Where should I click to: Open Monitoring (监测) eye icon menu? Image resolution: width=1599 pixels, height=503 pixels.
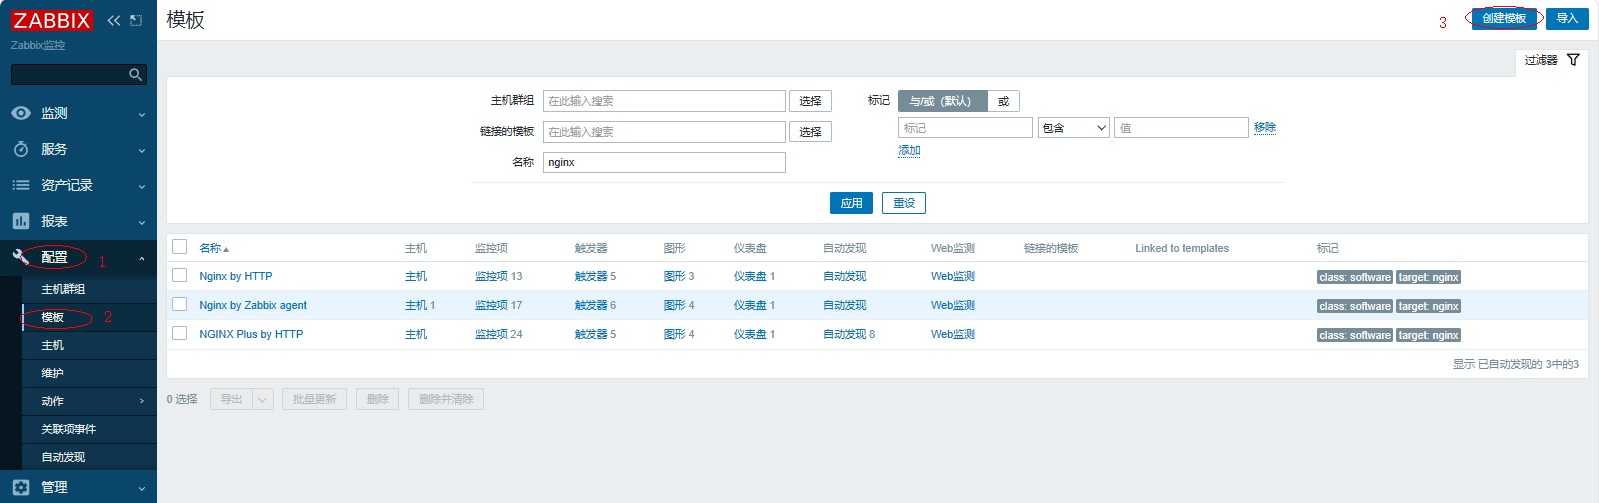21,113
